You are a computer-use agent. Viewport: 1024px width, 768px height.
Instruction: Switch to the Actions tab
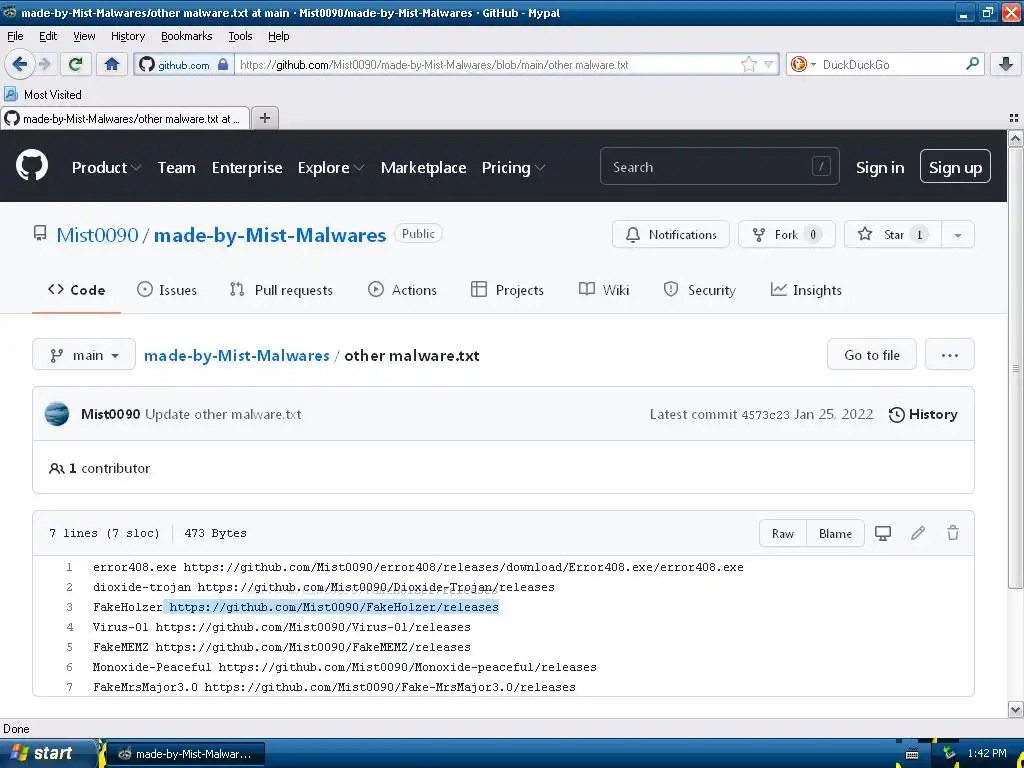pos(402,290)
